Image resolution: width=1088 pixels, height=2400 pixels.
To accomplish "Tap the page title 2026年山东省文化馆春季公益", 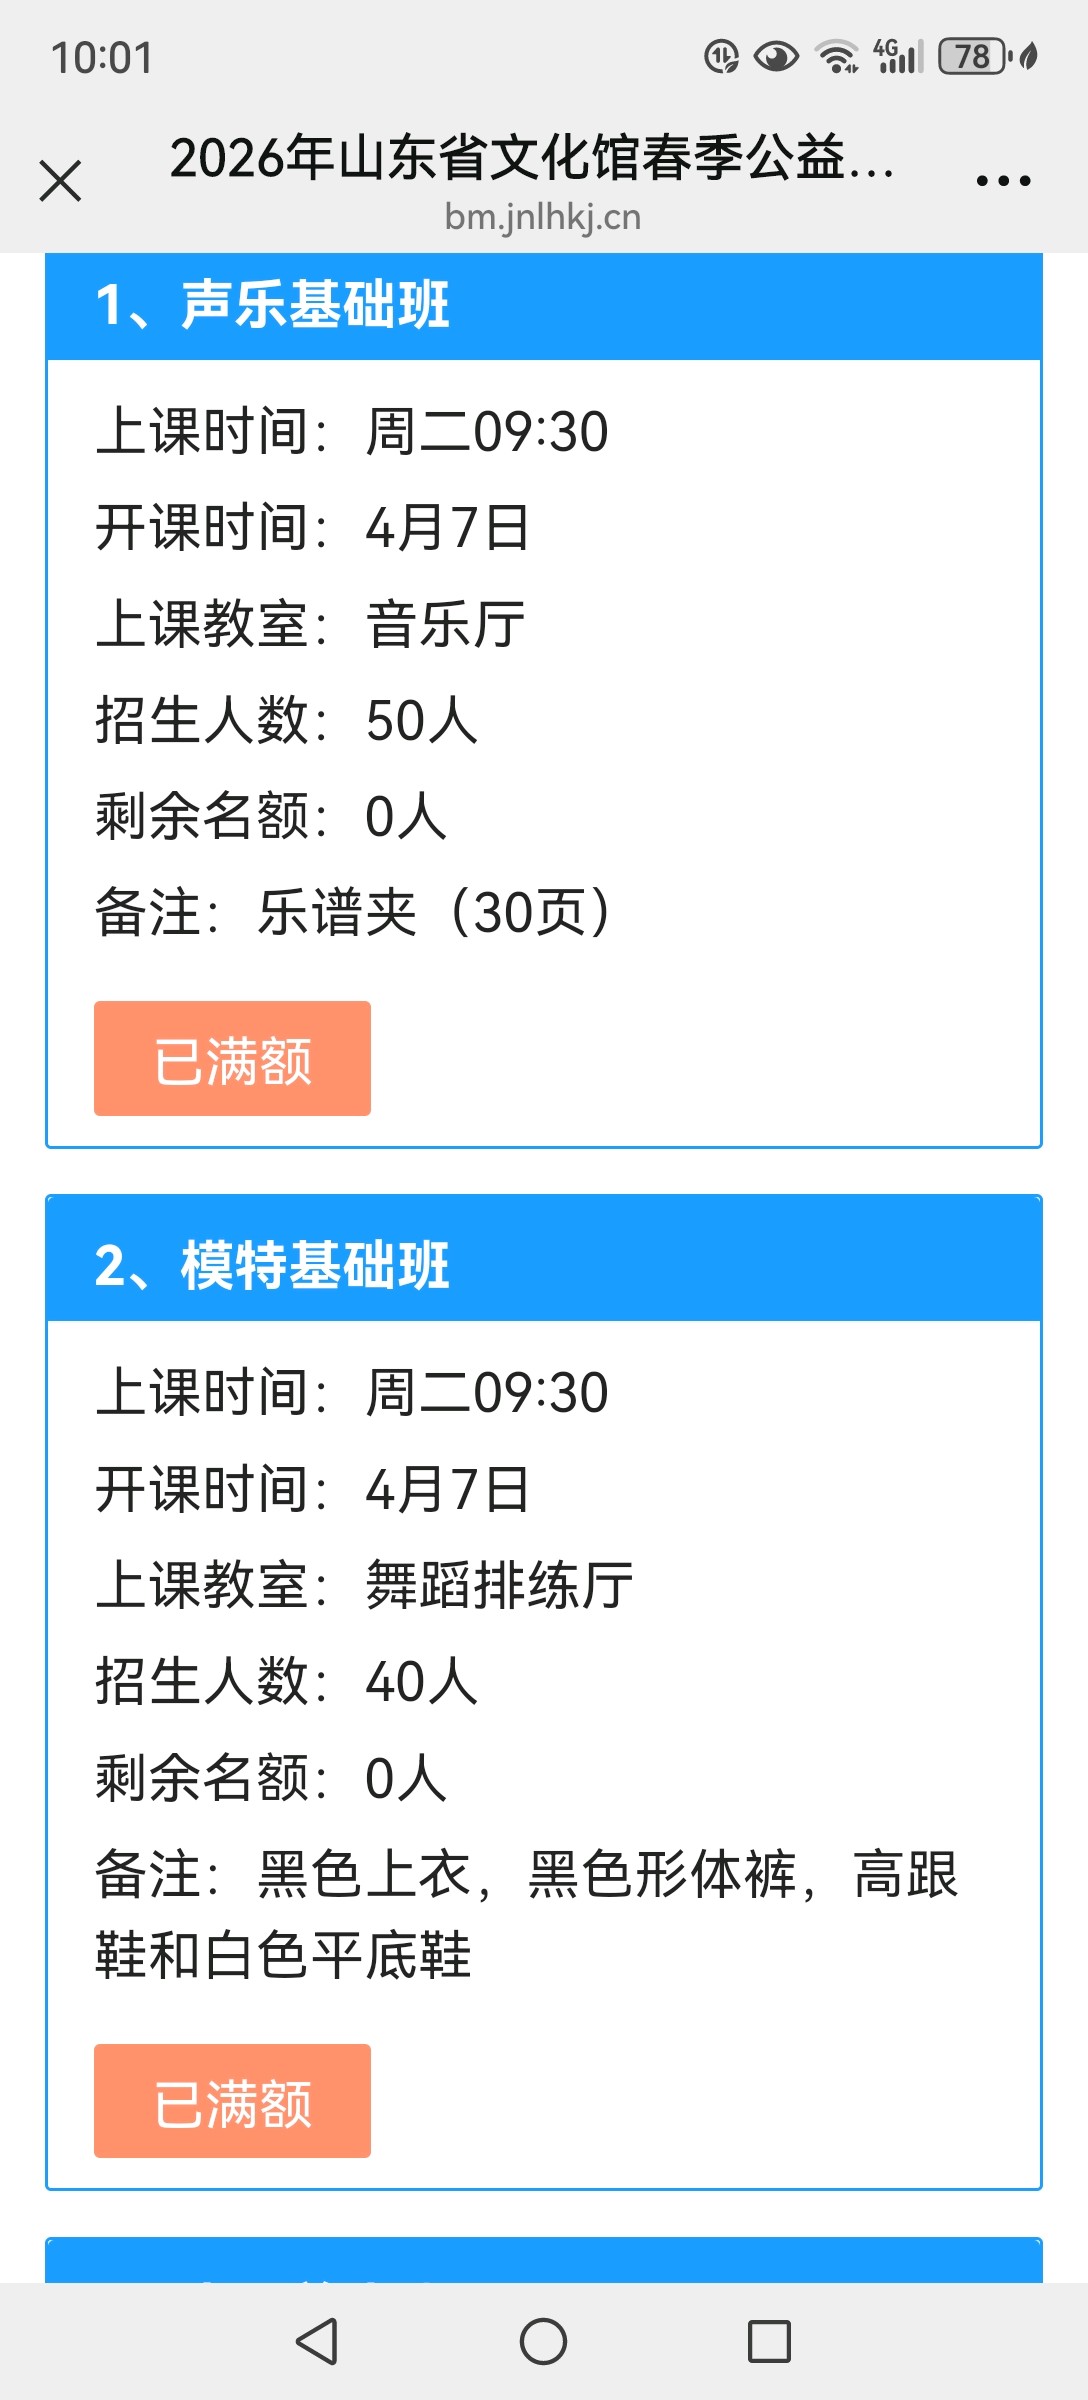I will tap(531, 158).
